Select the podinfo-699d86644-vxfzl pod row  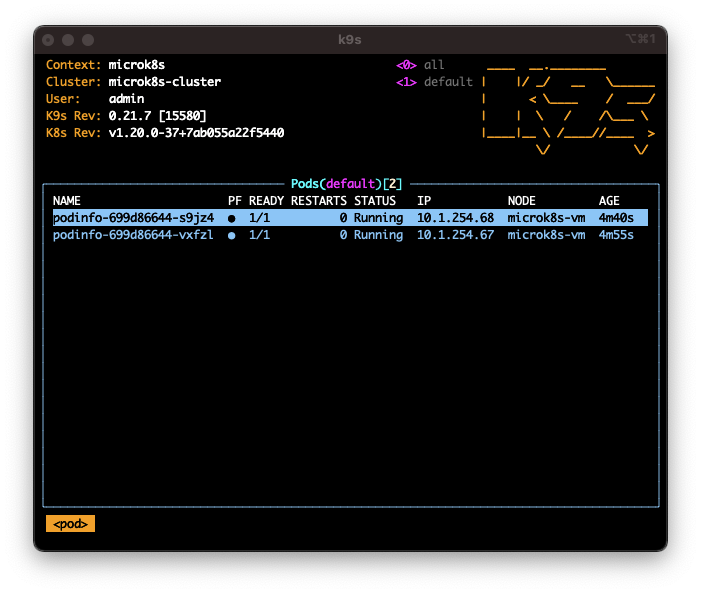point(133,236)
